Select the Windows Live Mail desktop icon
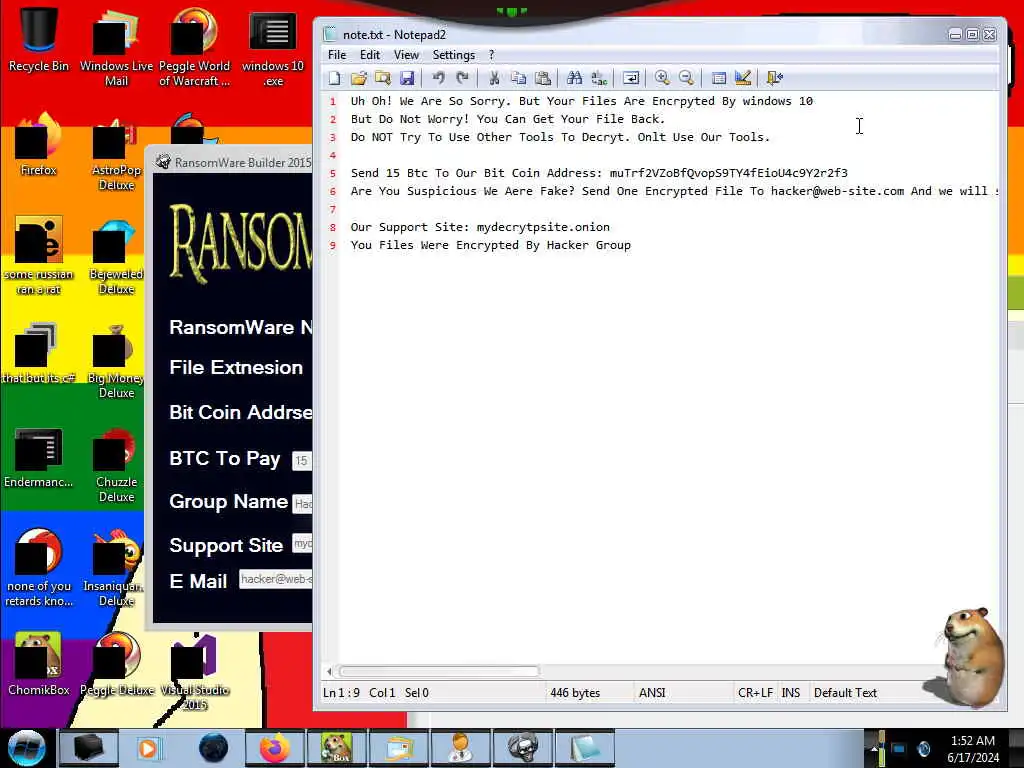 point(116,47)
